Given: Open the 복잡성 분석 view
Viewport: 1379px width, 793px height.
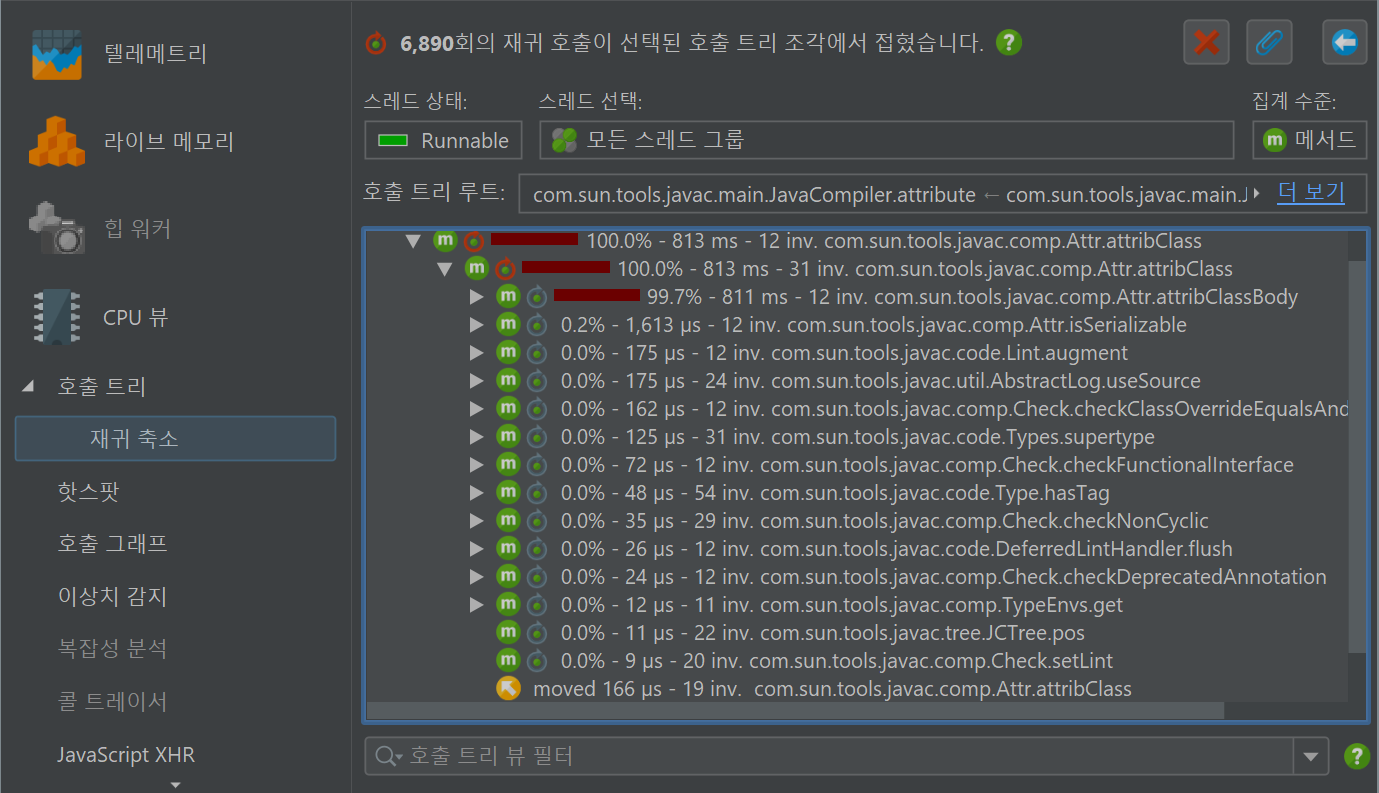Looking at the screenshot, I should [112, 649].
